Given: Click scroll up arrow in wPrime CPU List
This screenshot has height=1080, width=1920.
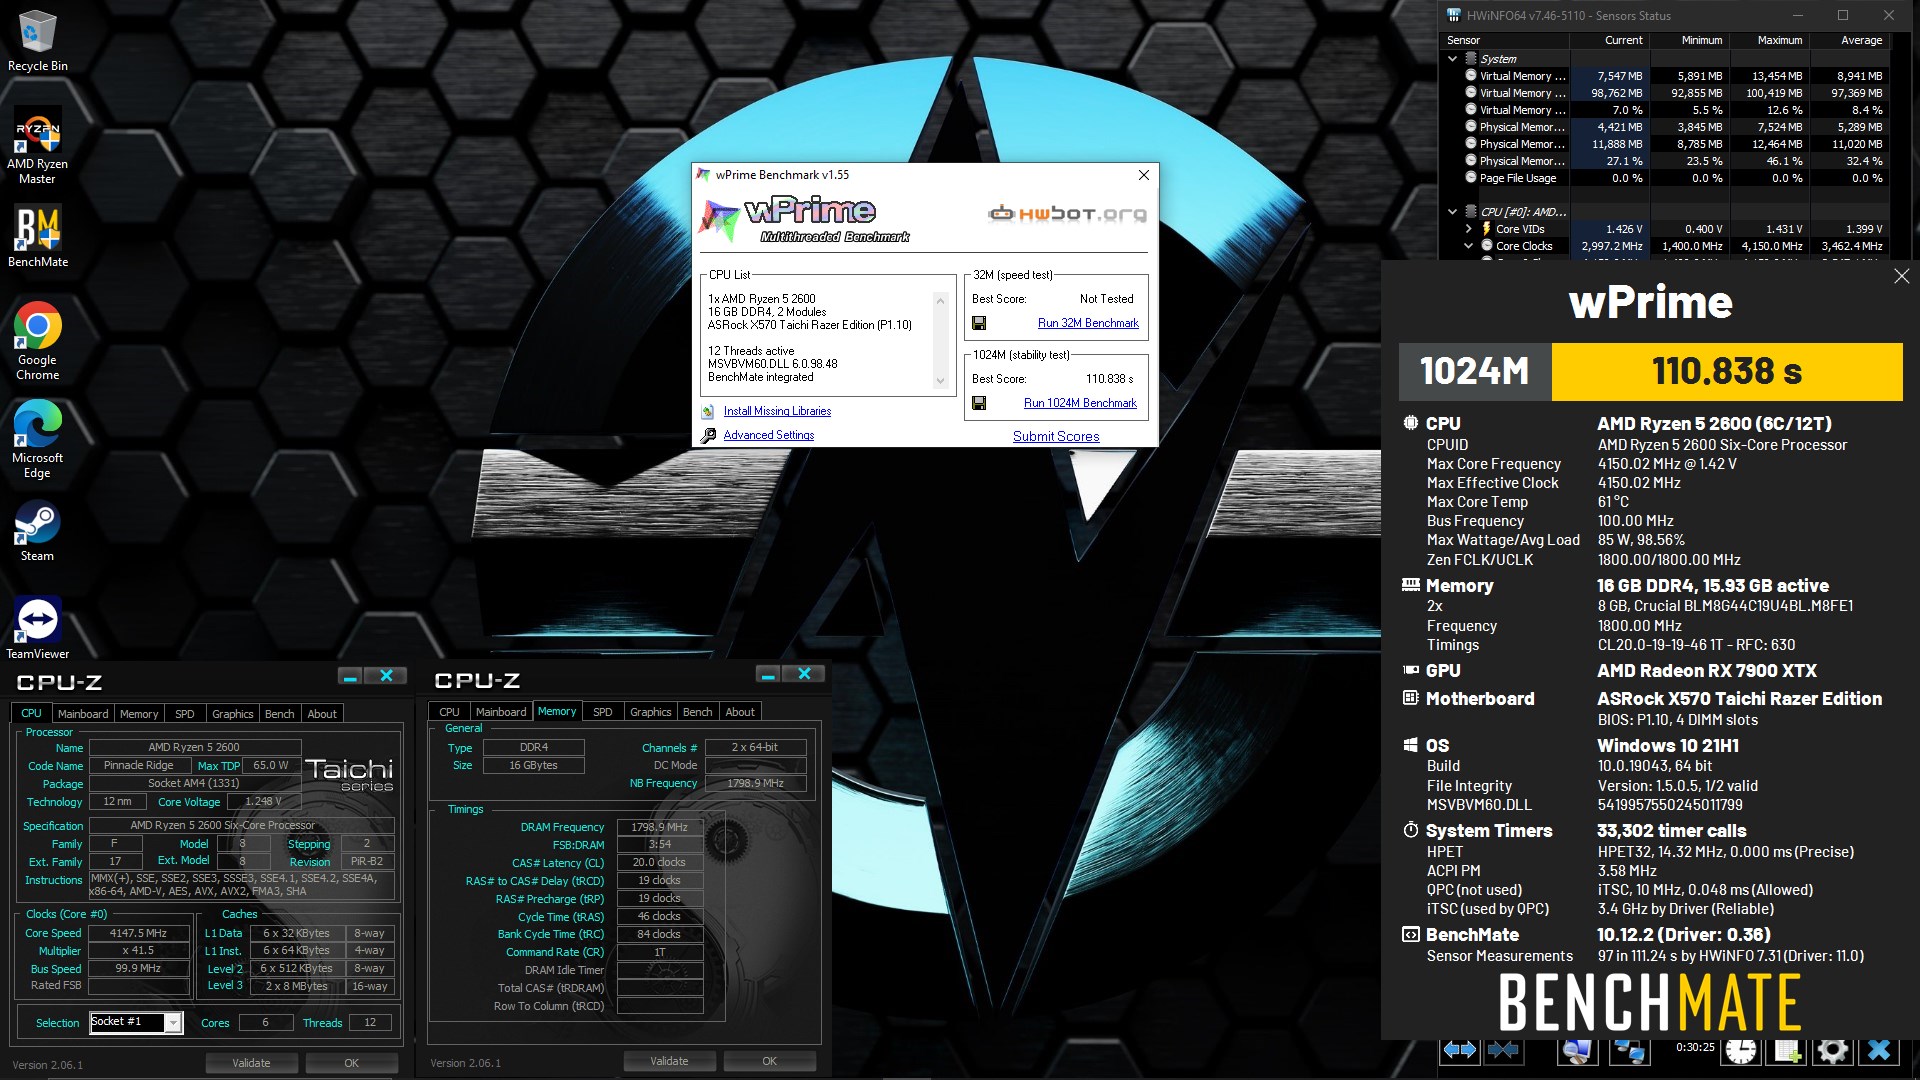Looking at the screenshot, I should coord(940,300).
